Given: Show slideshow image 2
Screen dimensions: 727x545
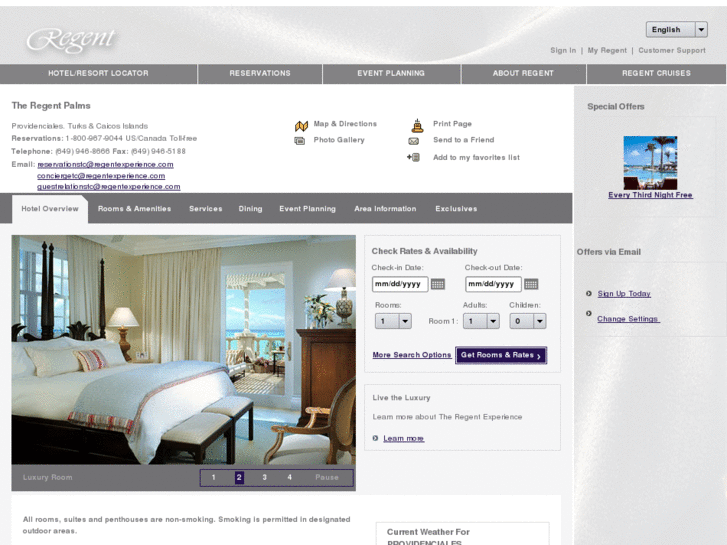Looking at the screenshot, I should pos(239,477).
